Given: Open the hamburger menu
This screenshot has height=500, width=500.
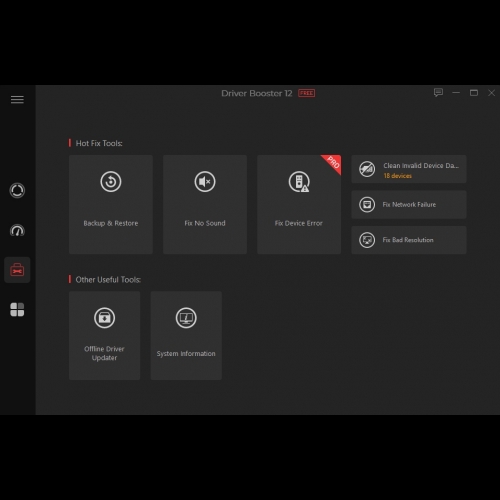Looking at the screenshot, I should pos(17,99).
